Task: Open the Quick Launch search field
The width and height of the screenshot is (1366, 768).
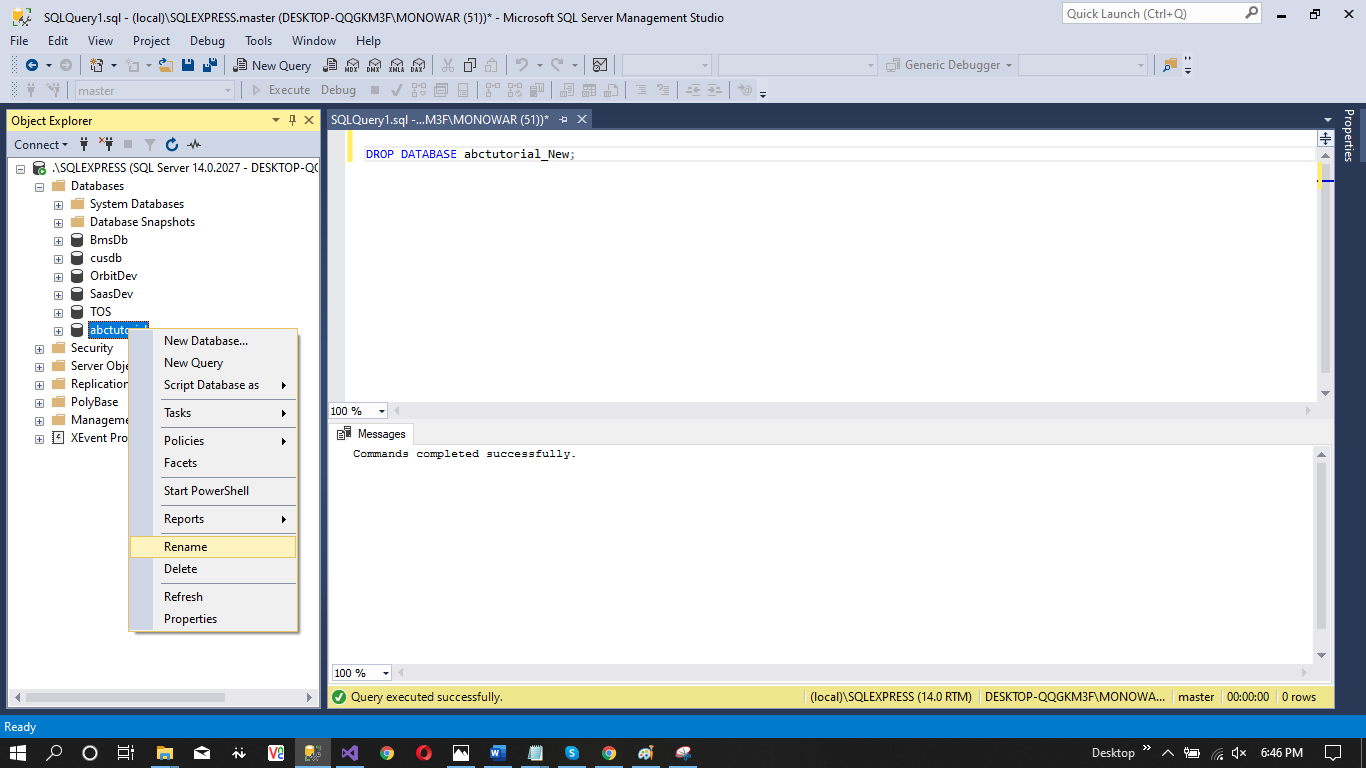Action: 1161,14
